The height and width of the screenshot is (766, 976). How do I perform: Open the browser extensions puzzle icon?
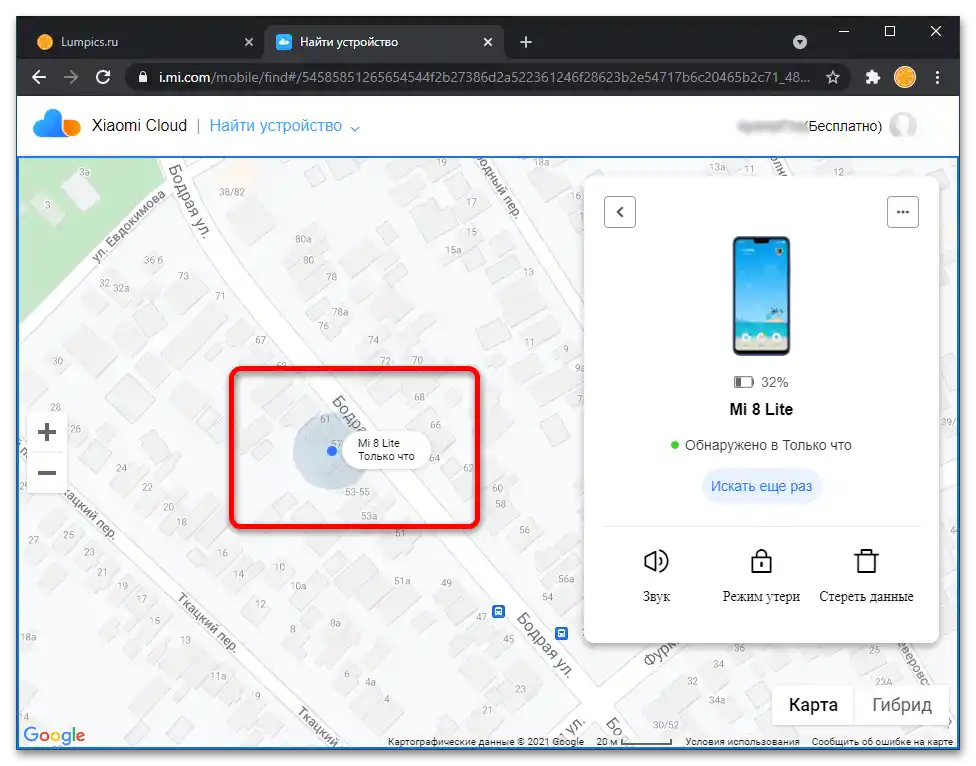click(x=873, y=77)
